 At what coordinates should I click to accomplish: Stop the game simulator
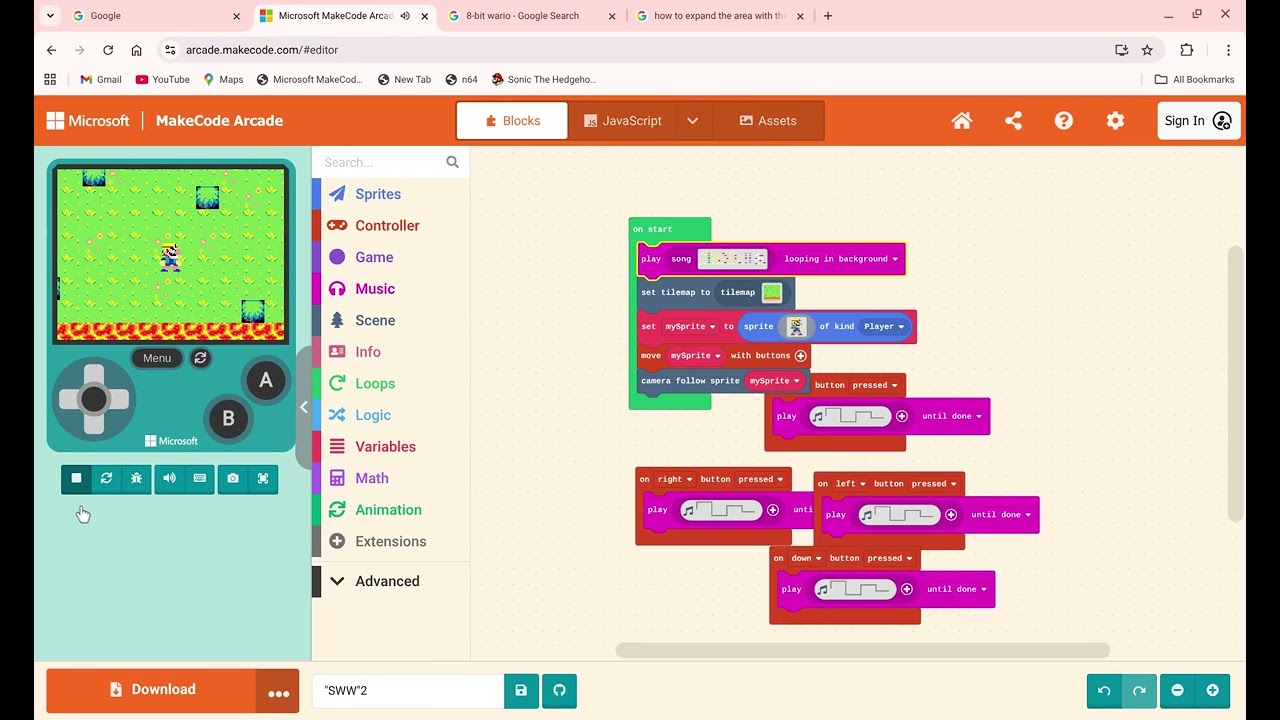point(76,478)
